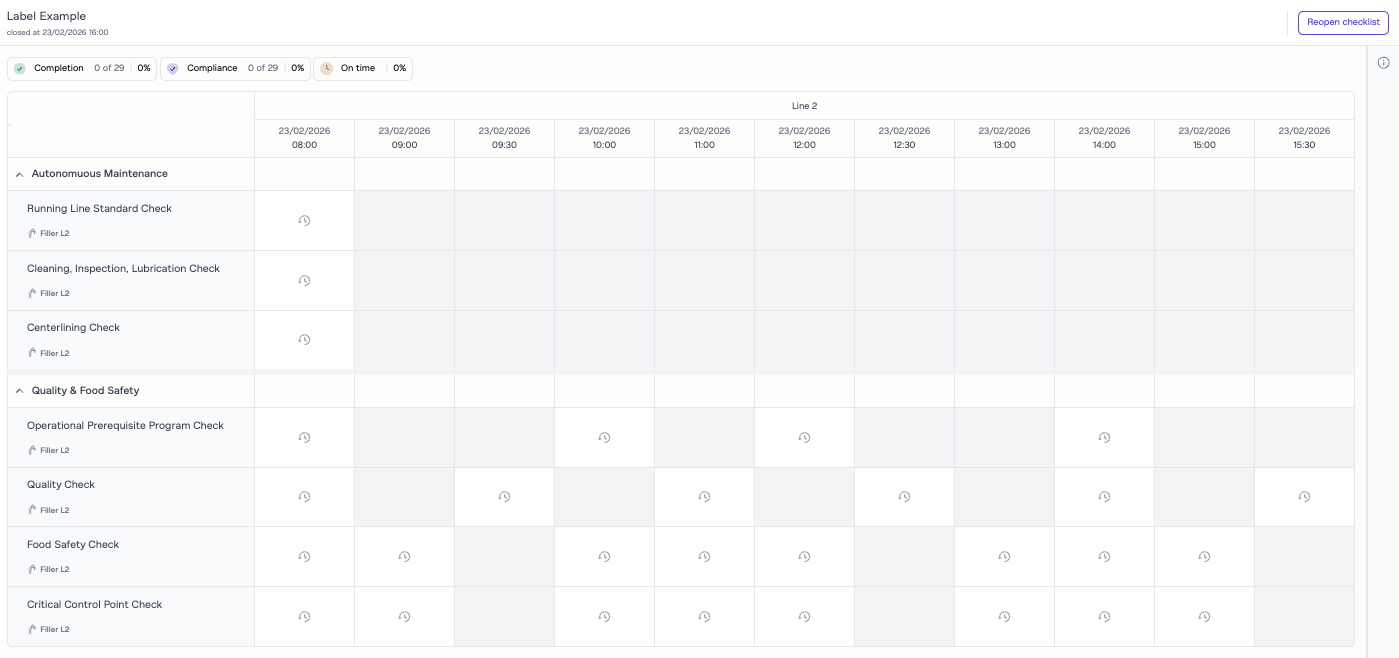The width and height of the screenshot is (1399, 658).
Task: Open Critical Control Point Check 15:00 icon
Action: pos(1204,617)
